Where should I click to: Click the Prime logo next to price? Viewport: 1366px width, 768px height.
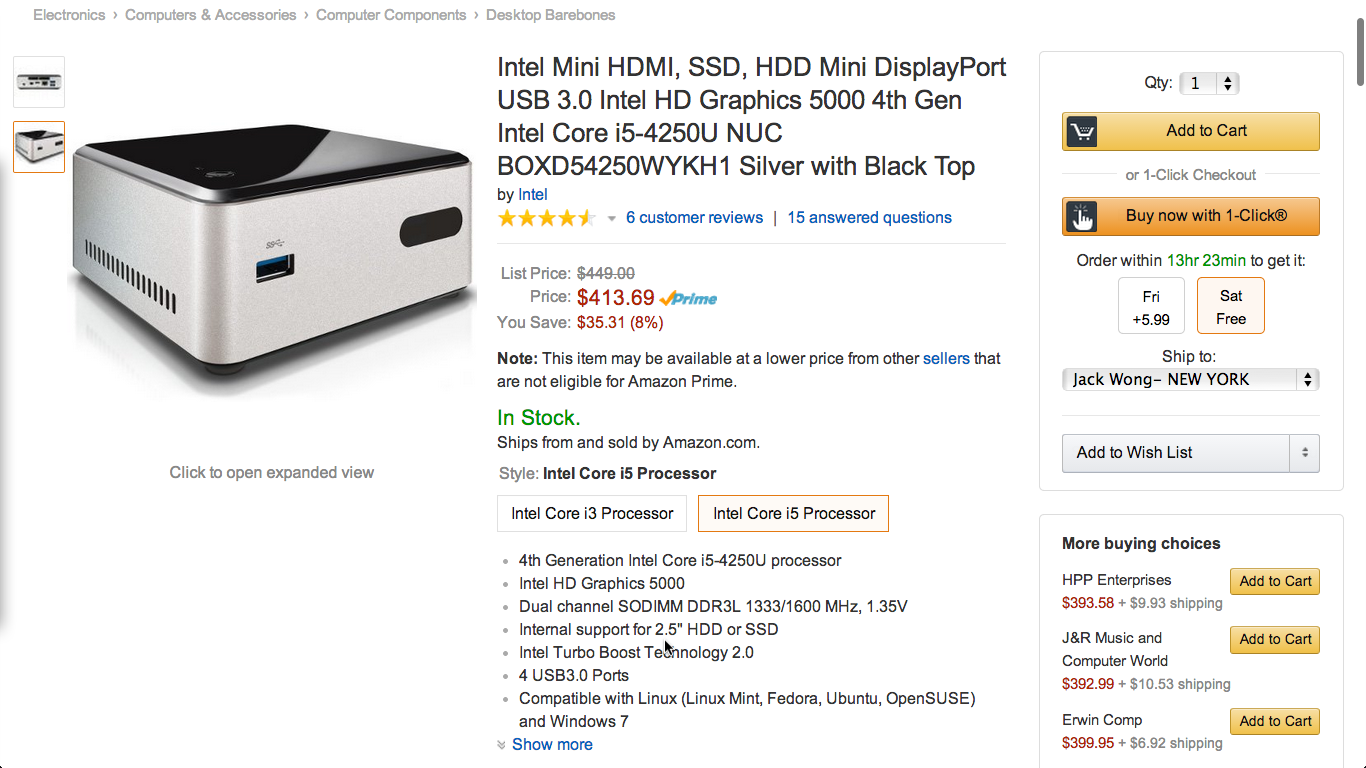point(689,298)
